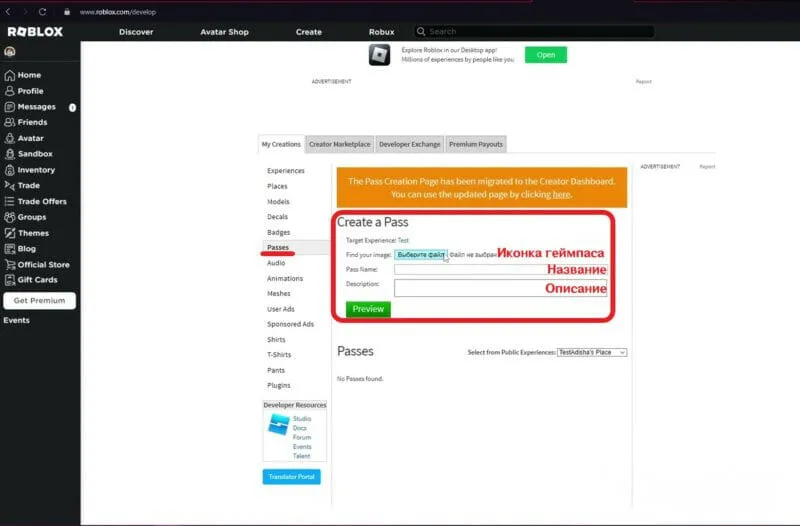Click the Gift Cards icon
800x526 pixels.
10,280
